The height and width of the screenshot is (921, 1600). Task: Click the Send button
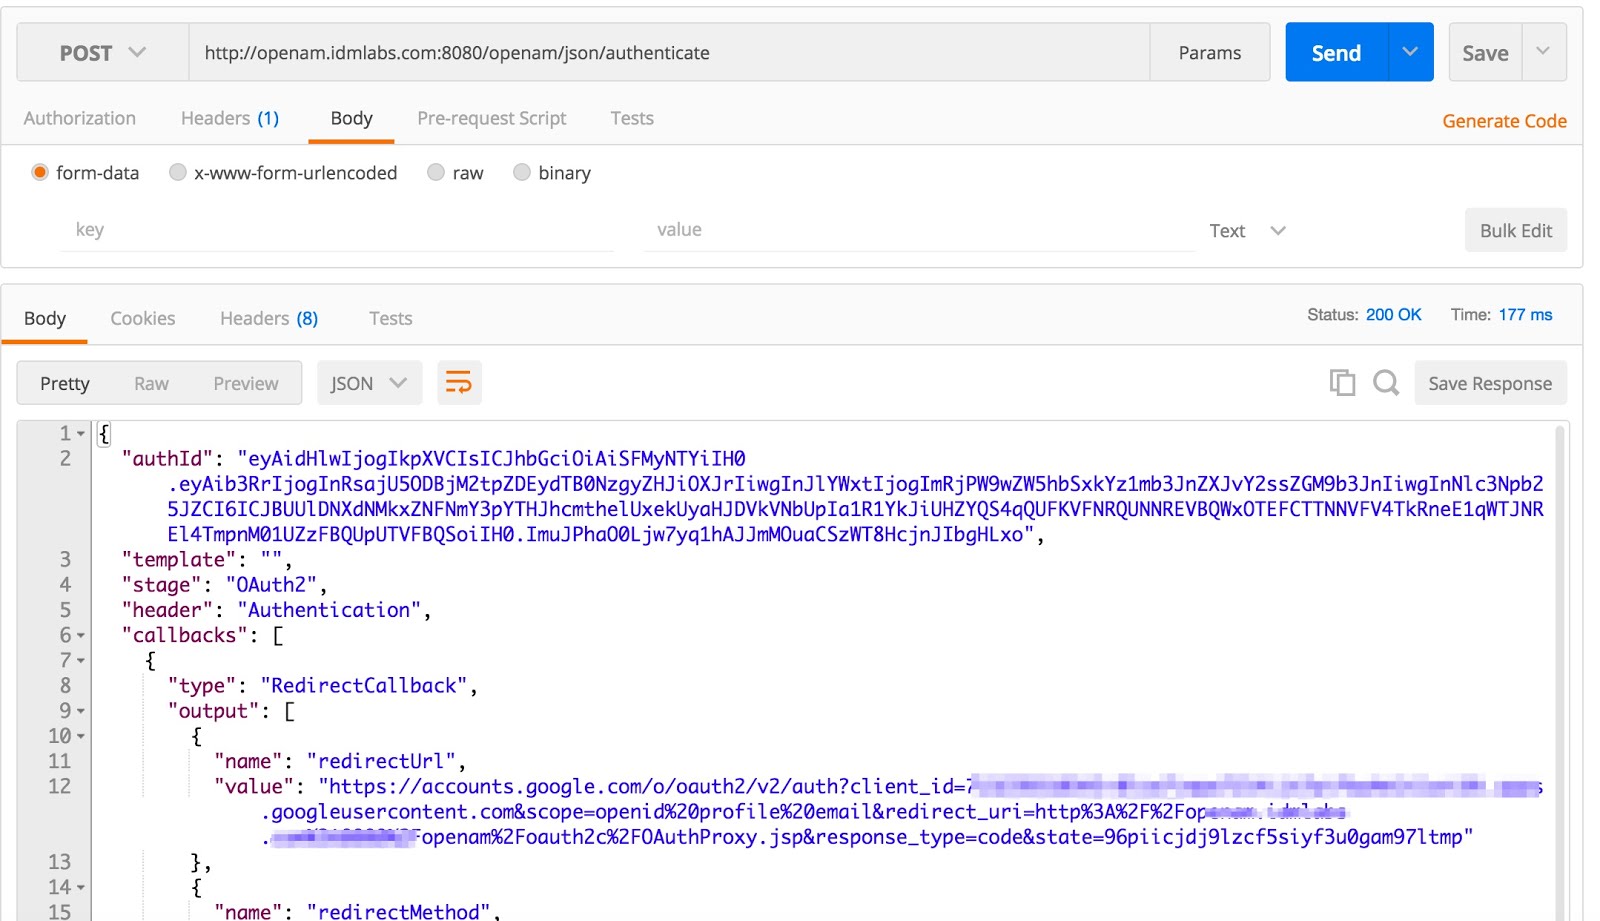pyautogui.click(x=1335, y=52)
